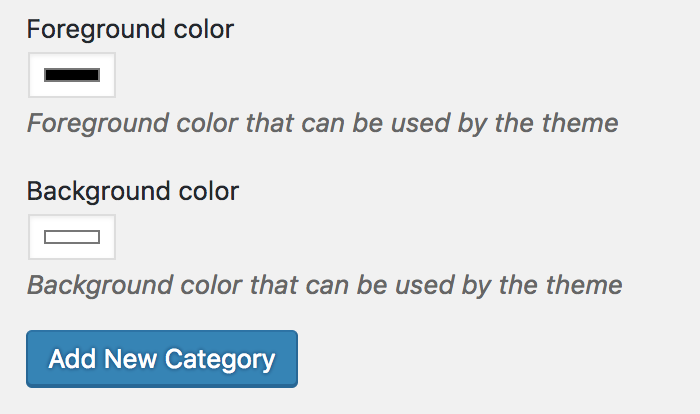This screenshot has height=414, width=700.
Task: Submit the form with Add New Category
Action: click(x=162, y=359)
